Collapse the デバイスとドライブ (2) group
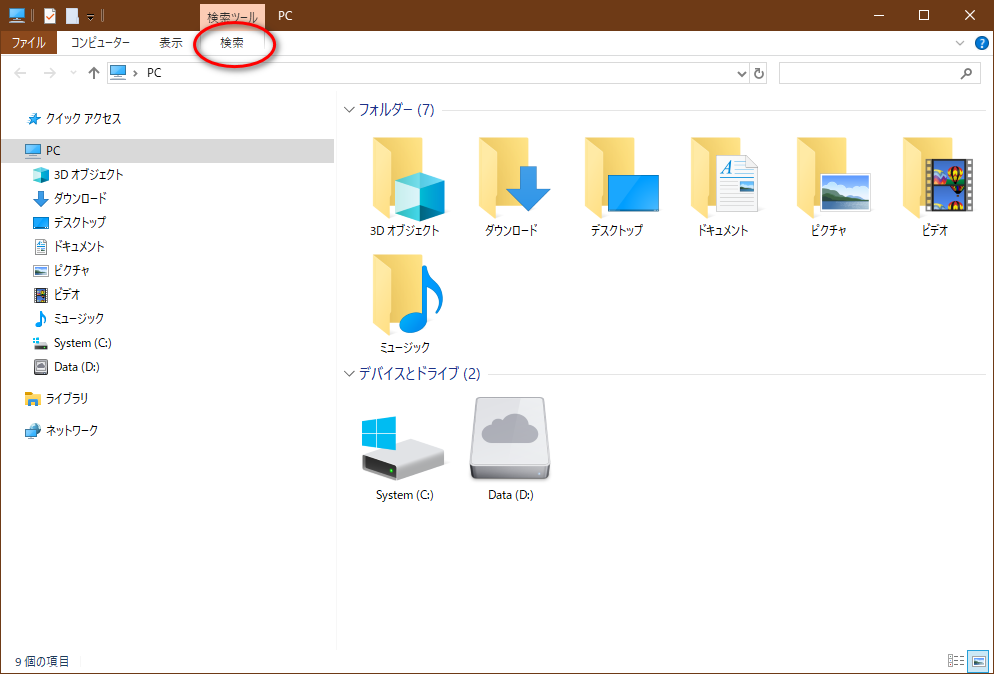Viewport: 994px width, 674px height. (x=349, y=374)
